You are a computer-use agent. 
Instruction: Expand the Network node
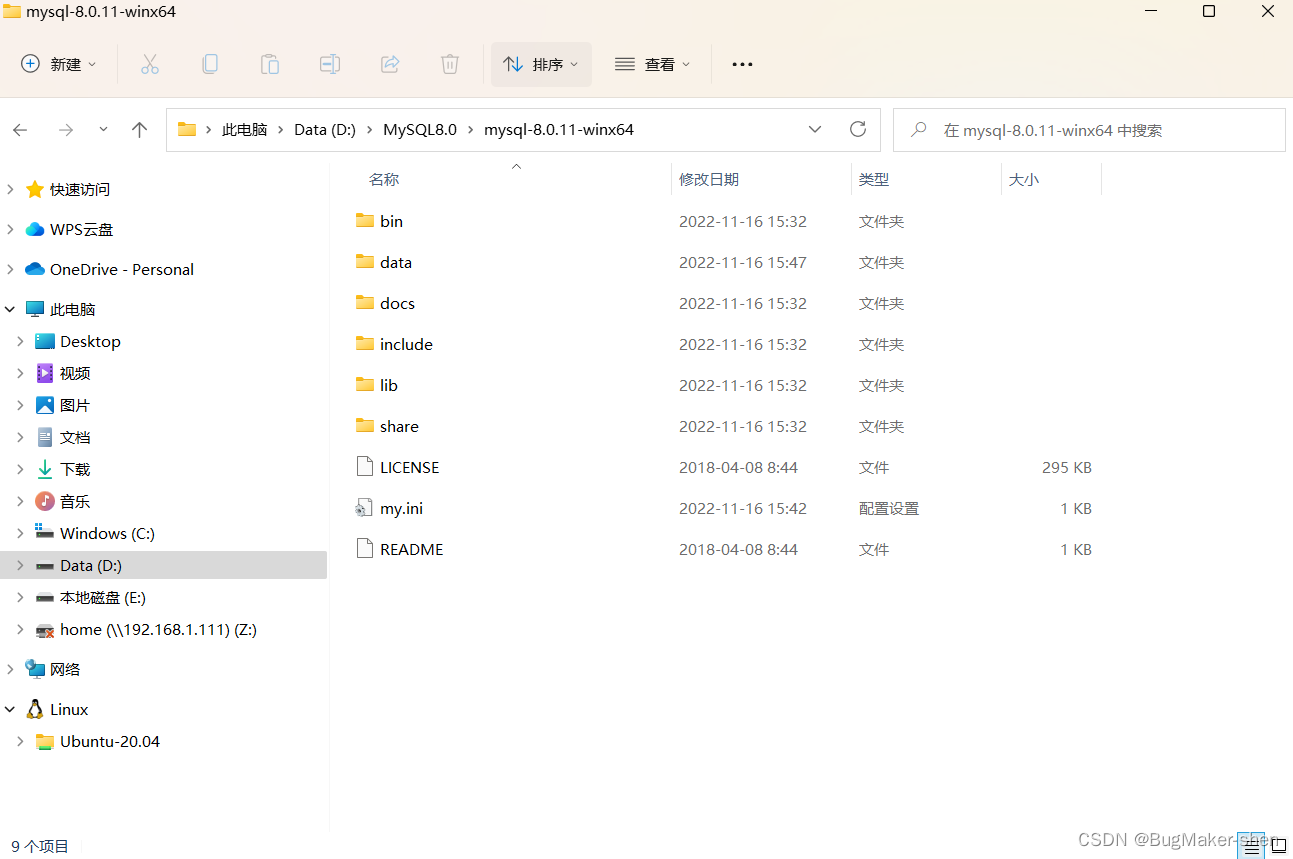(x=10, y=669)
